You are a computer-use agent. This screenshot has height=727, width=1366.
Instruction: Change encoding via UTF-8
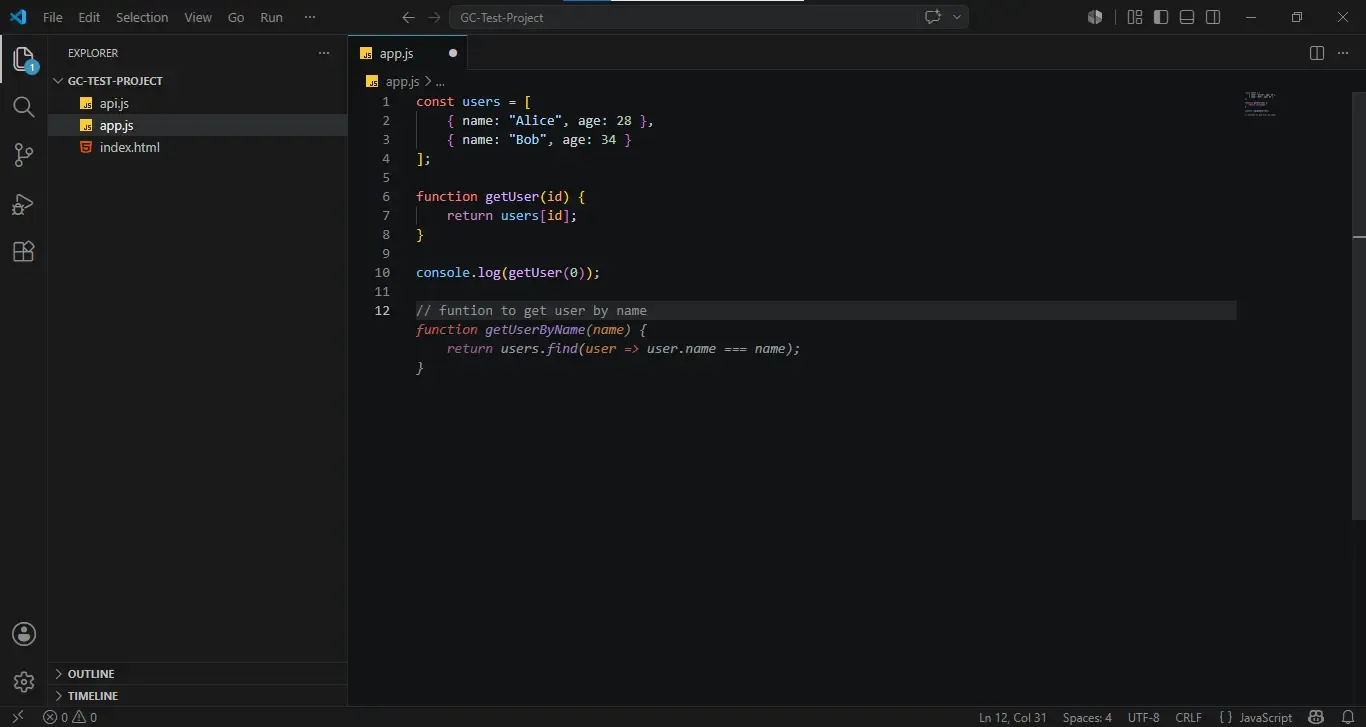(x=1143, y=717)
